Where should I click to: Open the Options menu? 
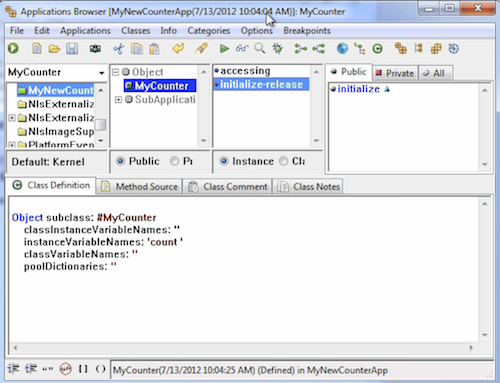click(257, 31)
